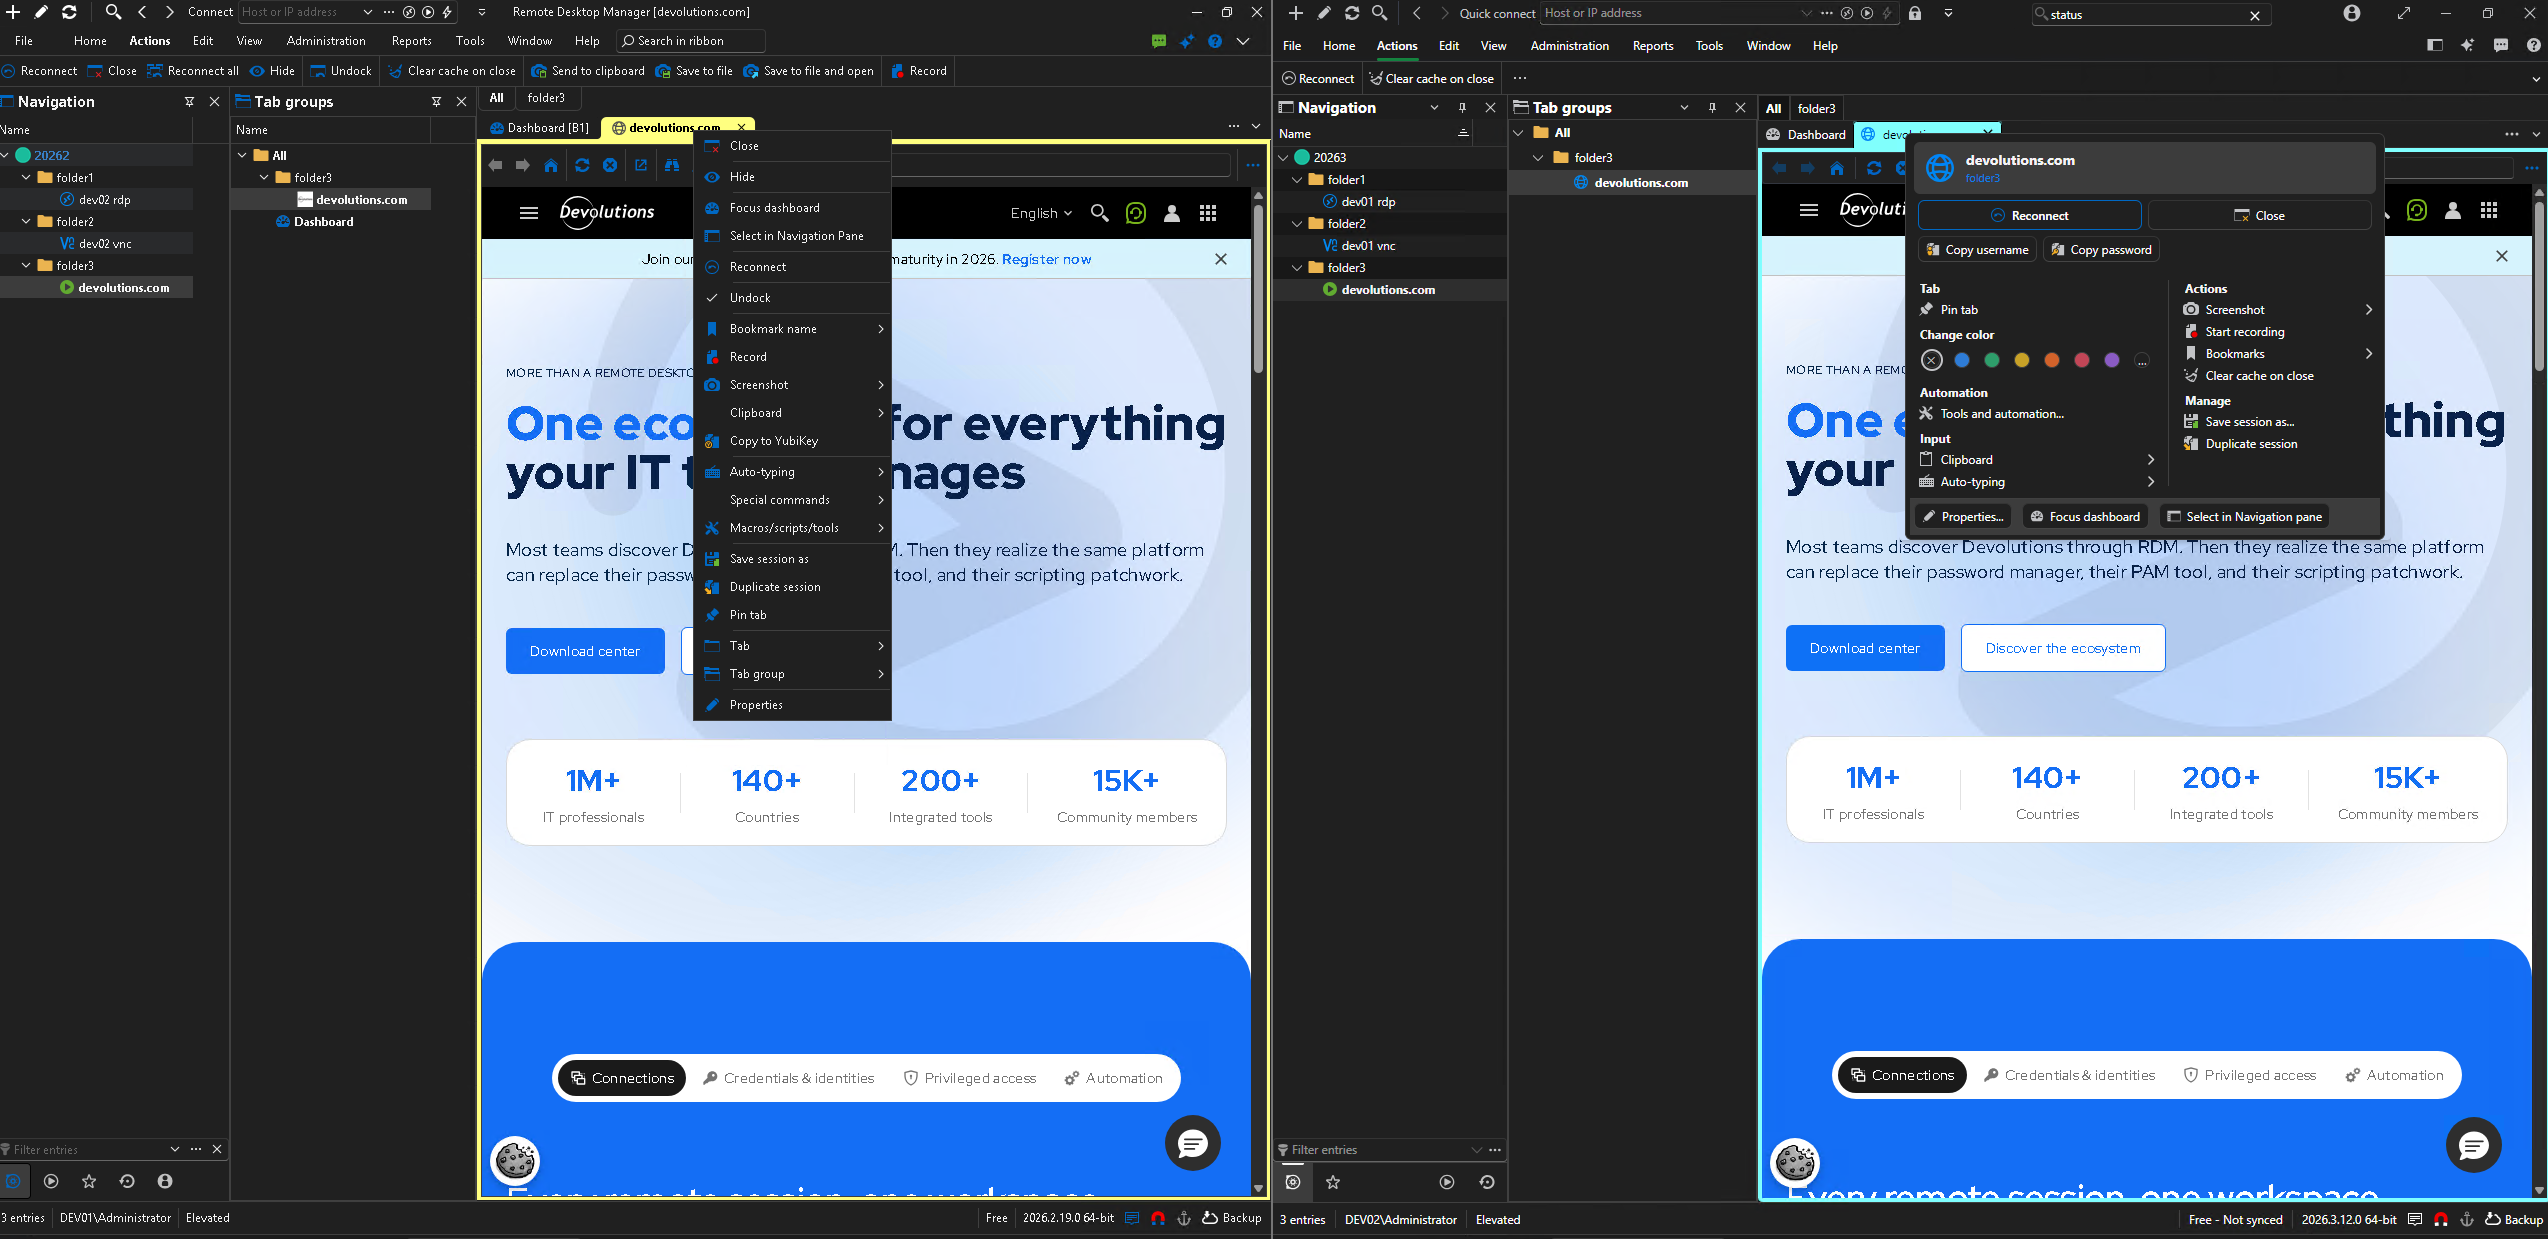This screenshot has width=2548, height=1239.
Task: Open Host or IP address dropdown in right window
Action: pyautogui.click(x=1806, y=13)
